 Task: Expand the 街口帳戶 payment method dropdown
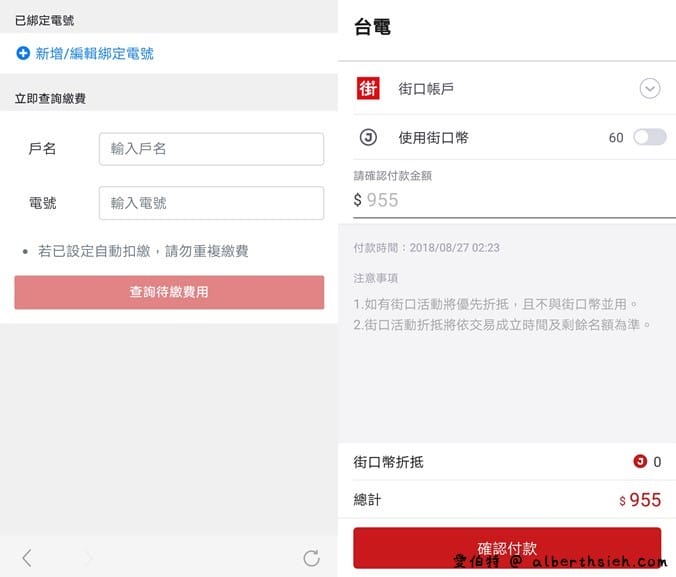pos(649,88)
